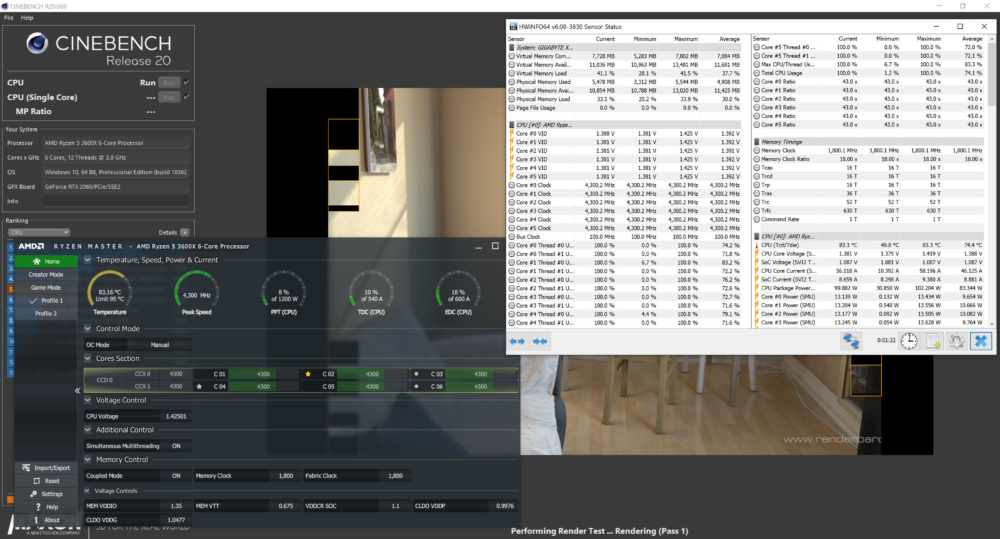Viewport: 1000px width, 539px height.
Task: Toggle the Details button in Cinebench Ranking
Action: tap(185, 232)
